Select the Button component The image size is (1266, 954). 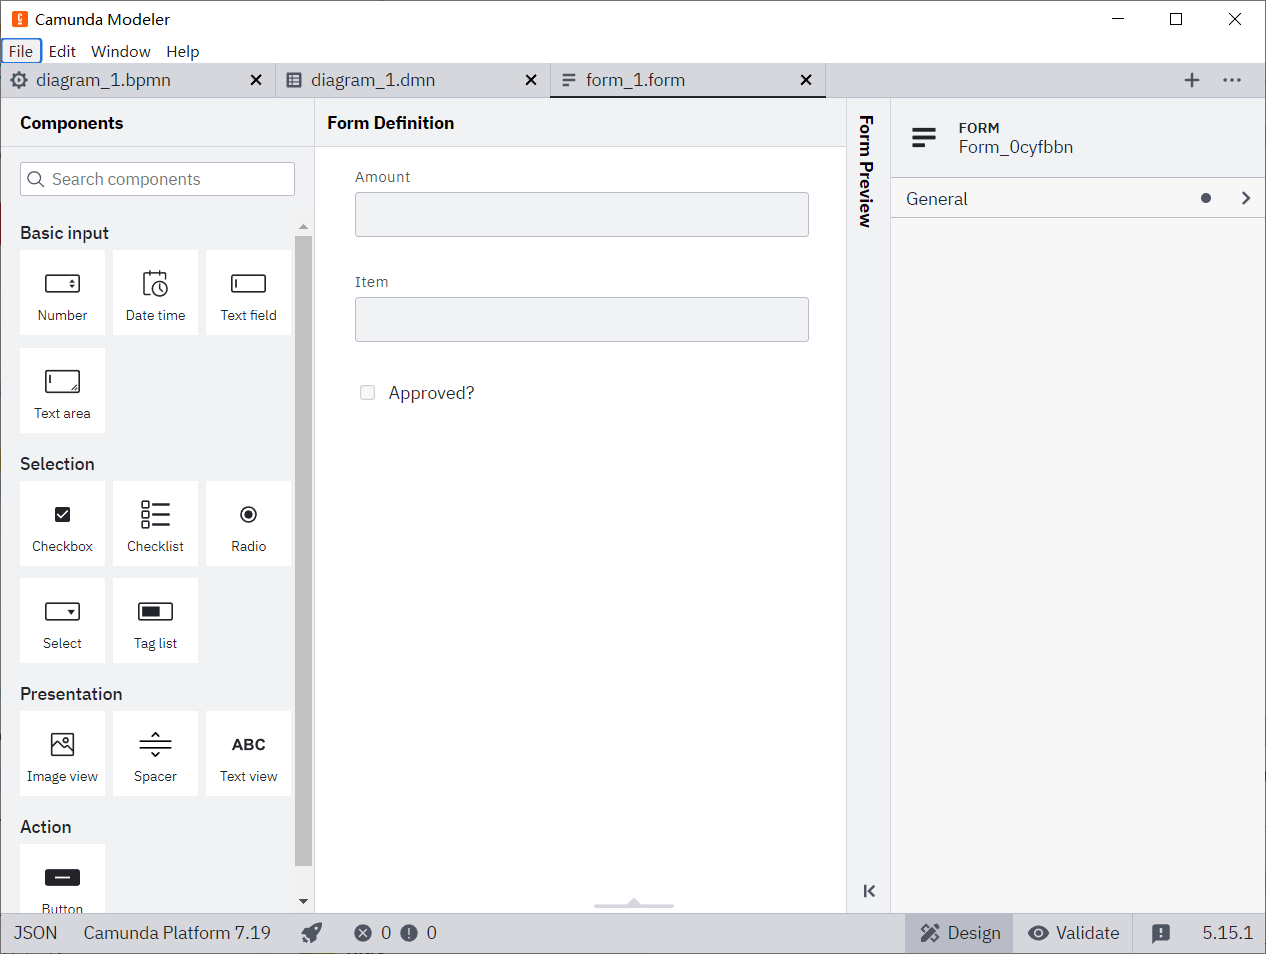tap(62, 879)
